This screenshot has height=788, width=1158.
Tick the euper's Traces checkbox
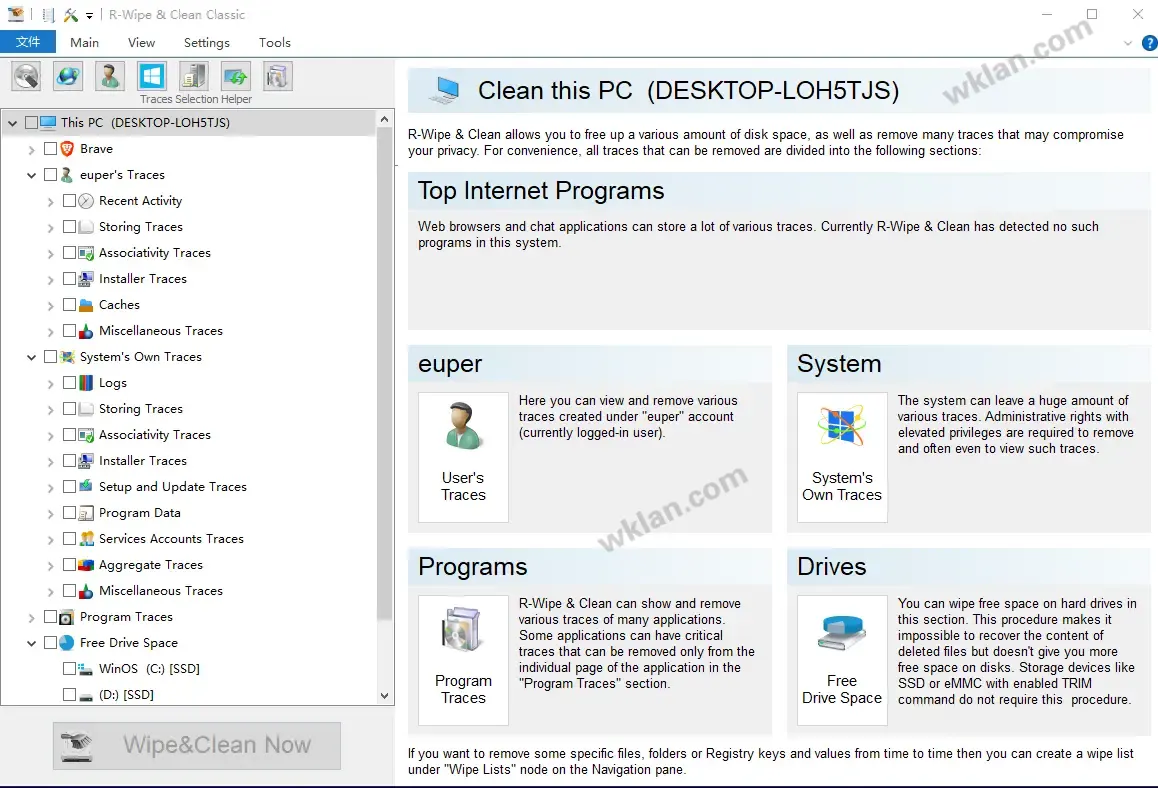50,174
